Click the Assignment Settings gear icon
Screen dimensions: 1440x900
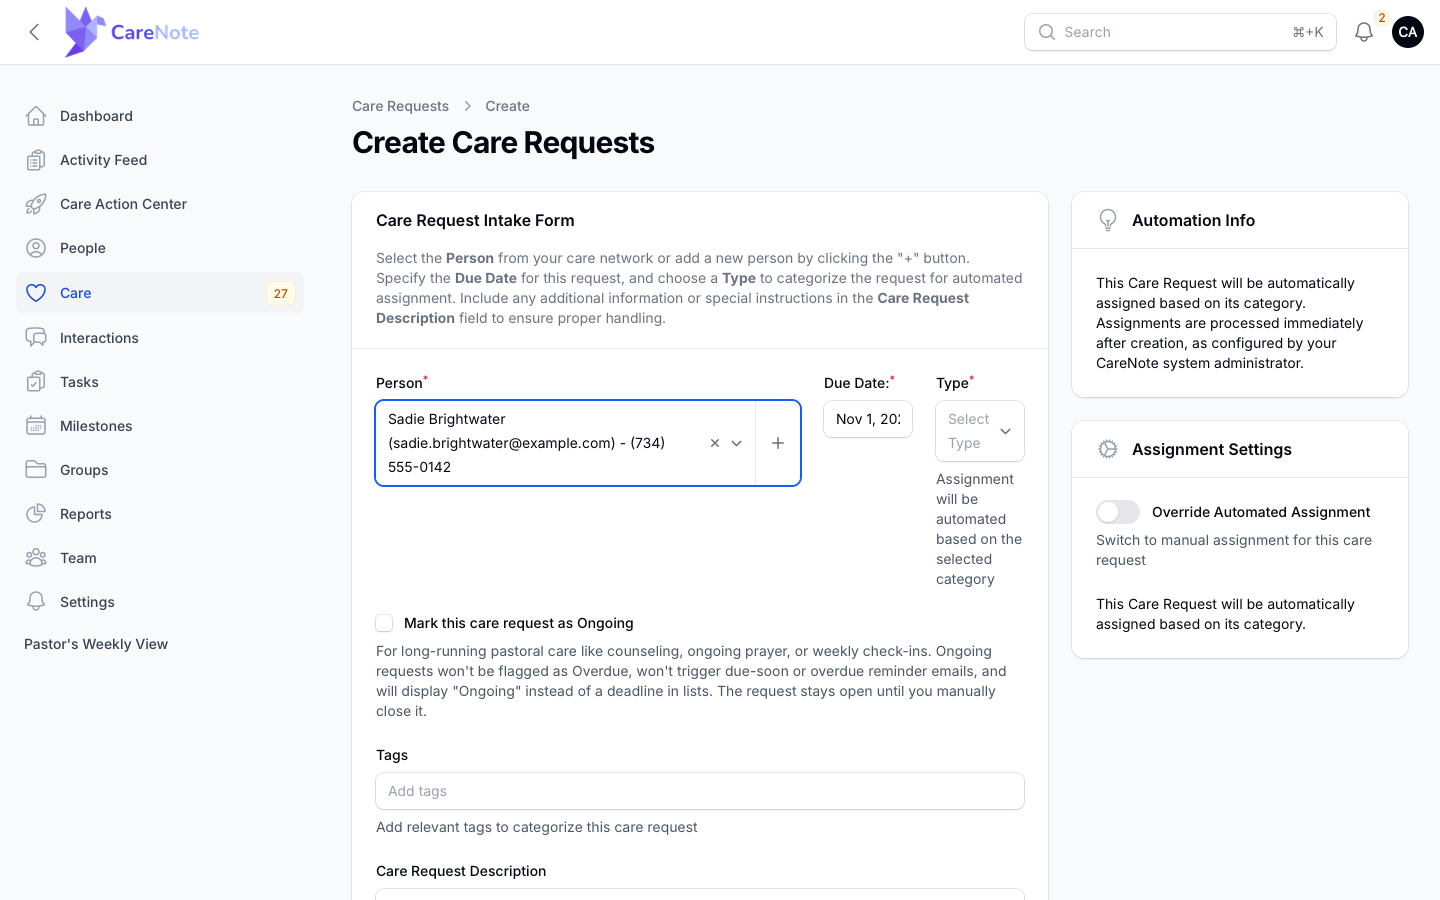pos(1108,449)
